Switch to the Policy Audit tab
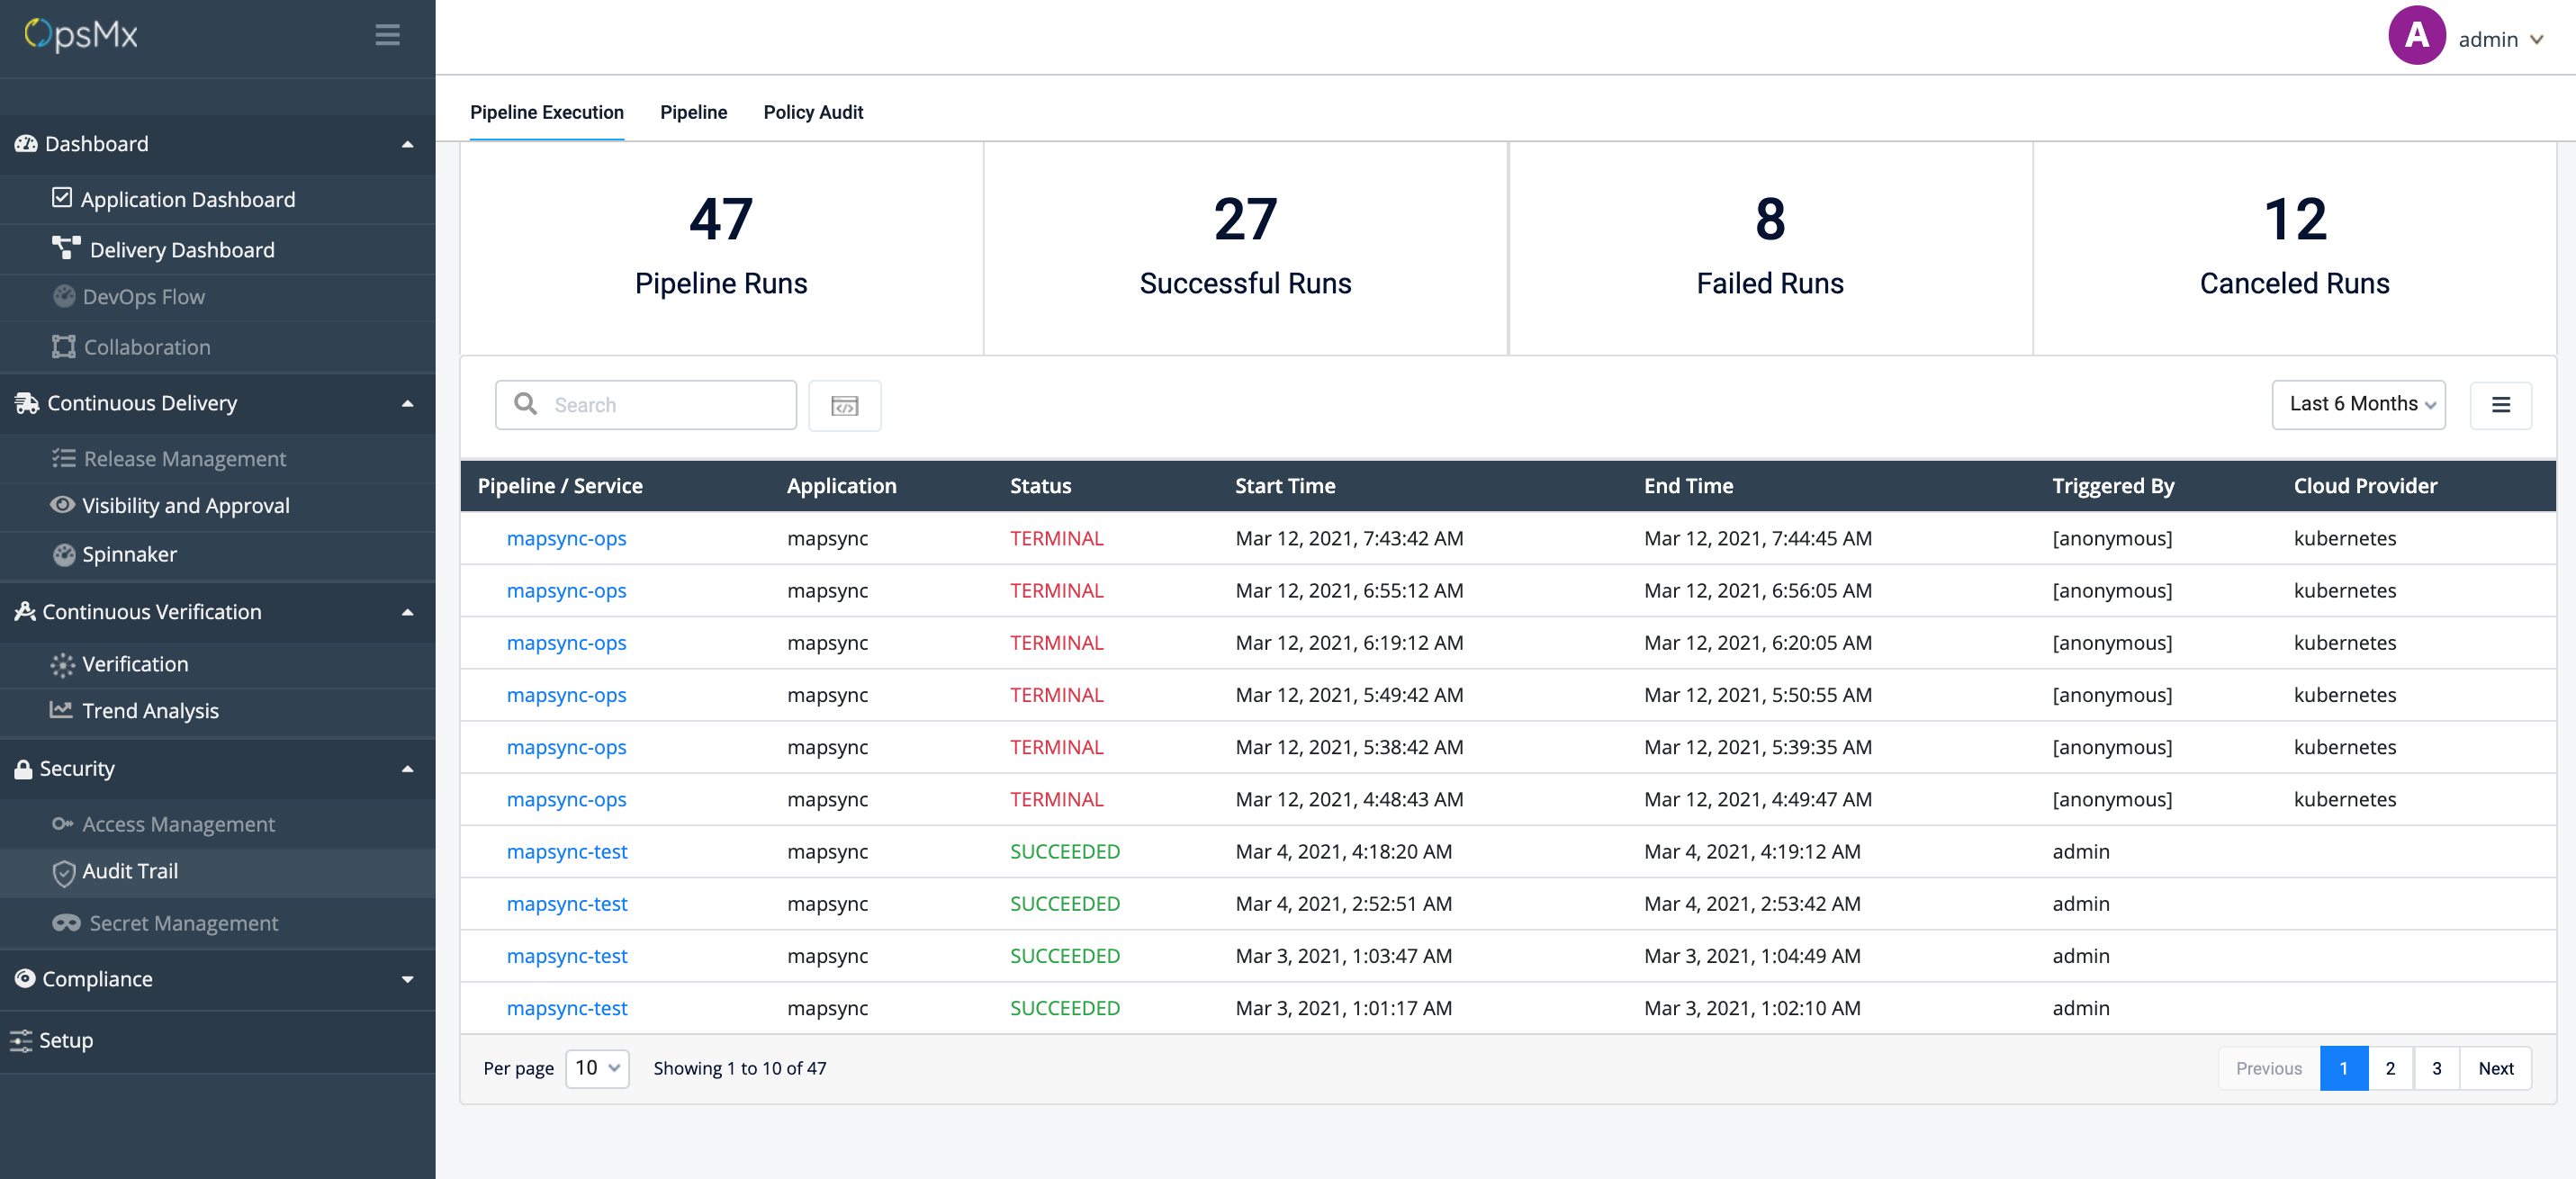2576x1179 pixels. (x=813, y=112)
